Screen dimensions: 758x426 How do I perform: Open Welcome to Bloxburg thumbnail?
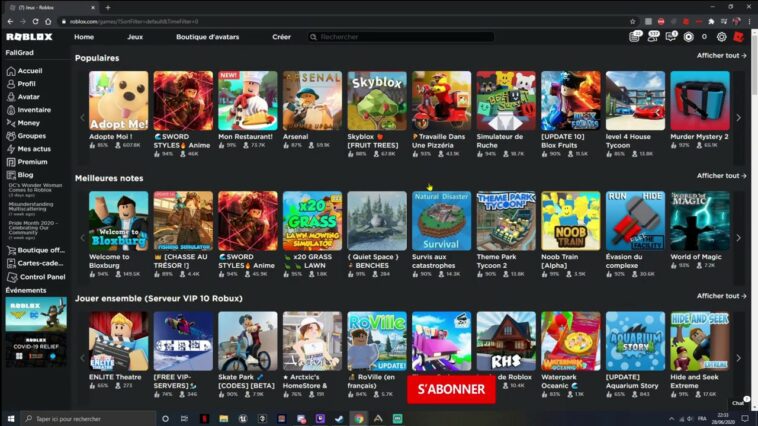(118, 221)
